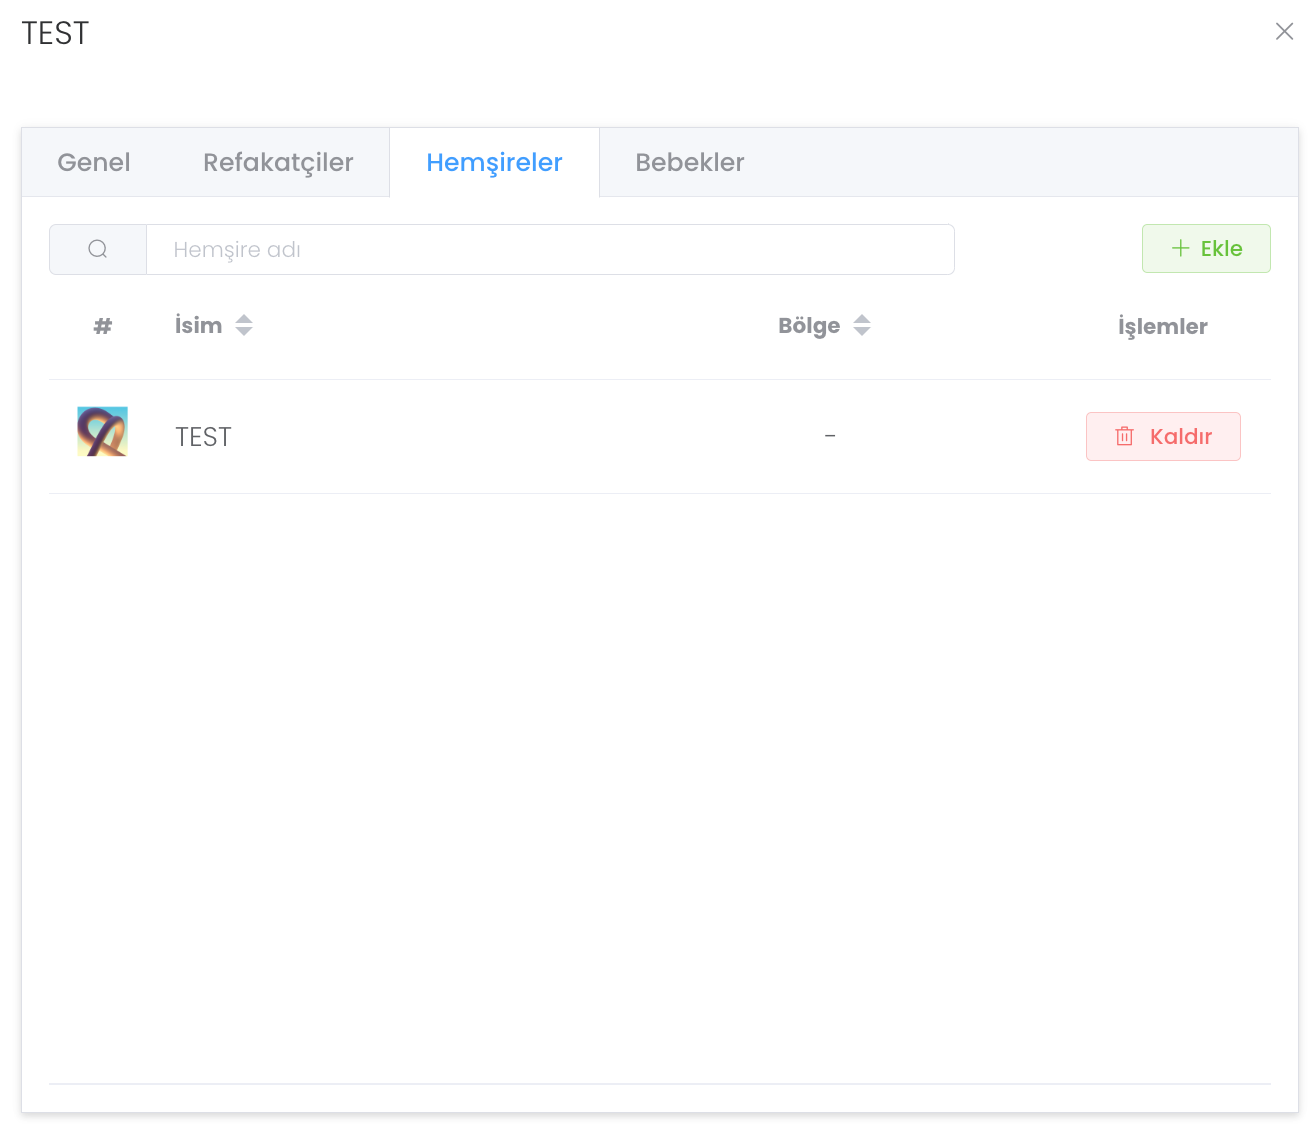Click the # column header
This screenshot has width=1316, height=1136.
(x=102, y=326)
